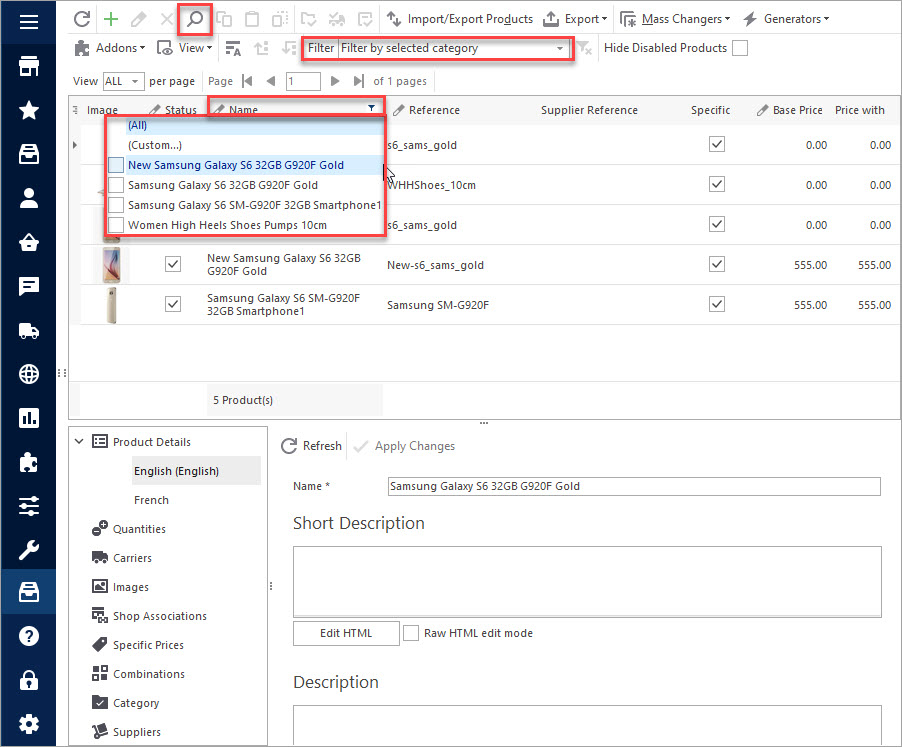Sort by Reference column header
This screenshot has width=902, height=747.
pos(434,110)
